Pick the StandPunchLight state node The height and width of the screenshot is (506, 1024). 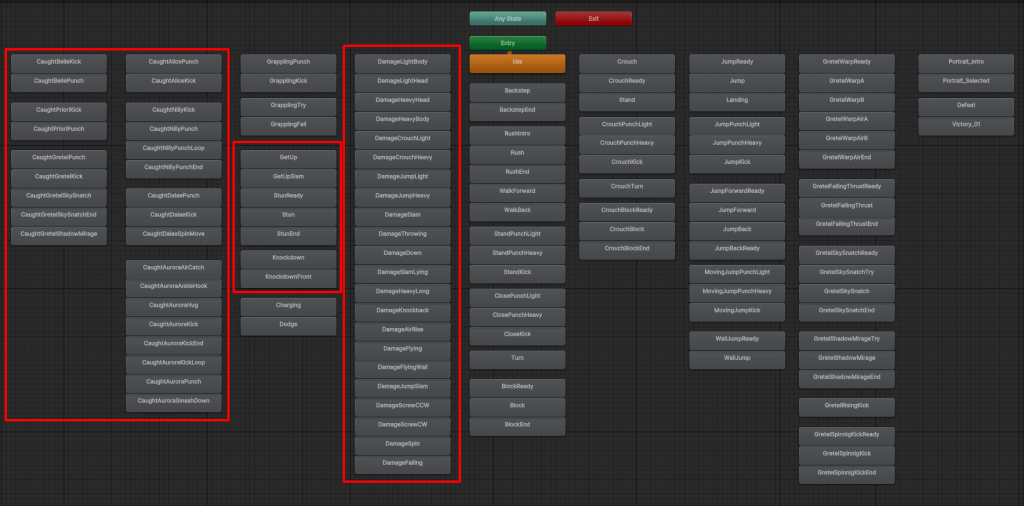click(517, 233)
